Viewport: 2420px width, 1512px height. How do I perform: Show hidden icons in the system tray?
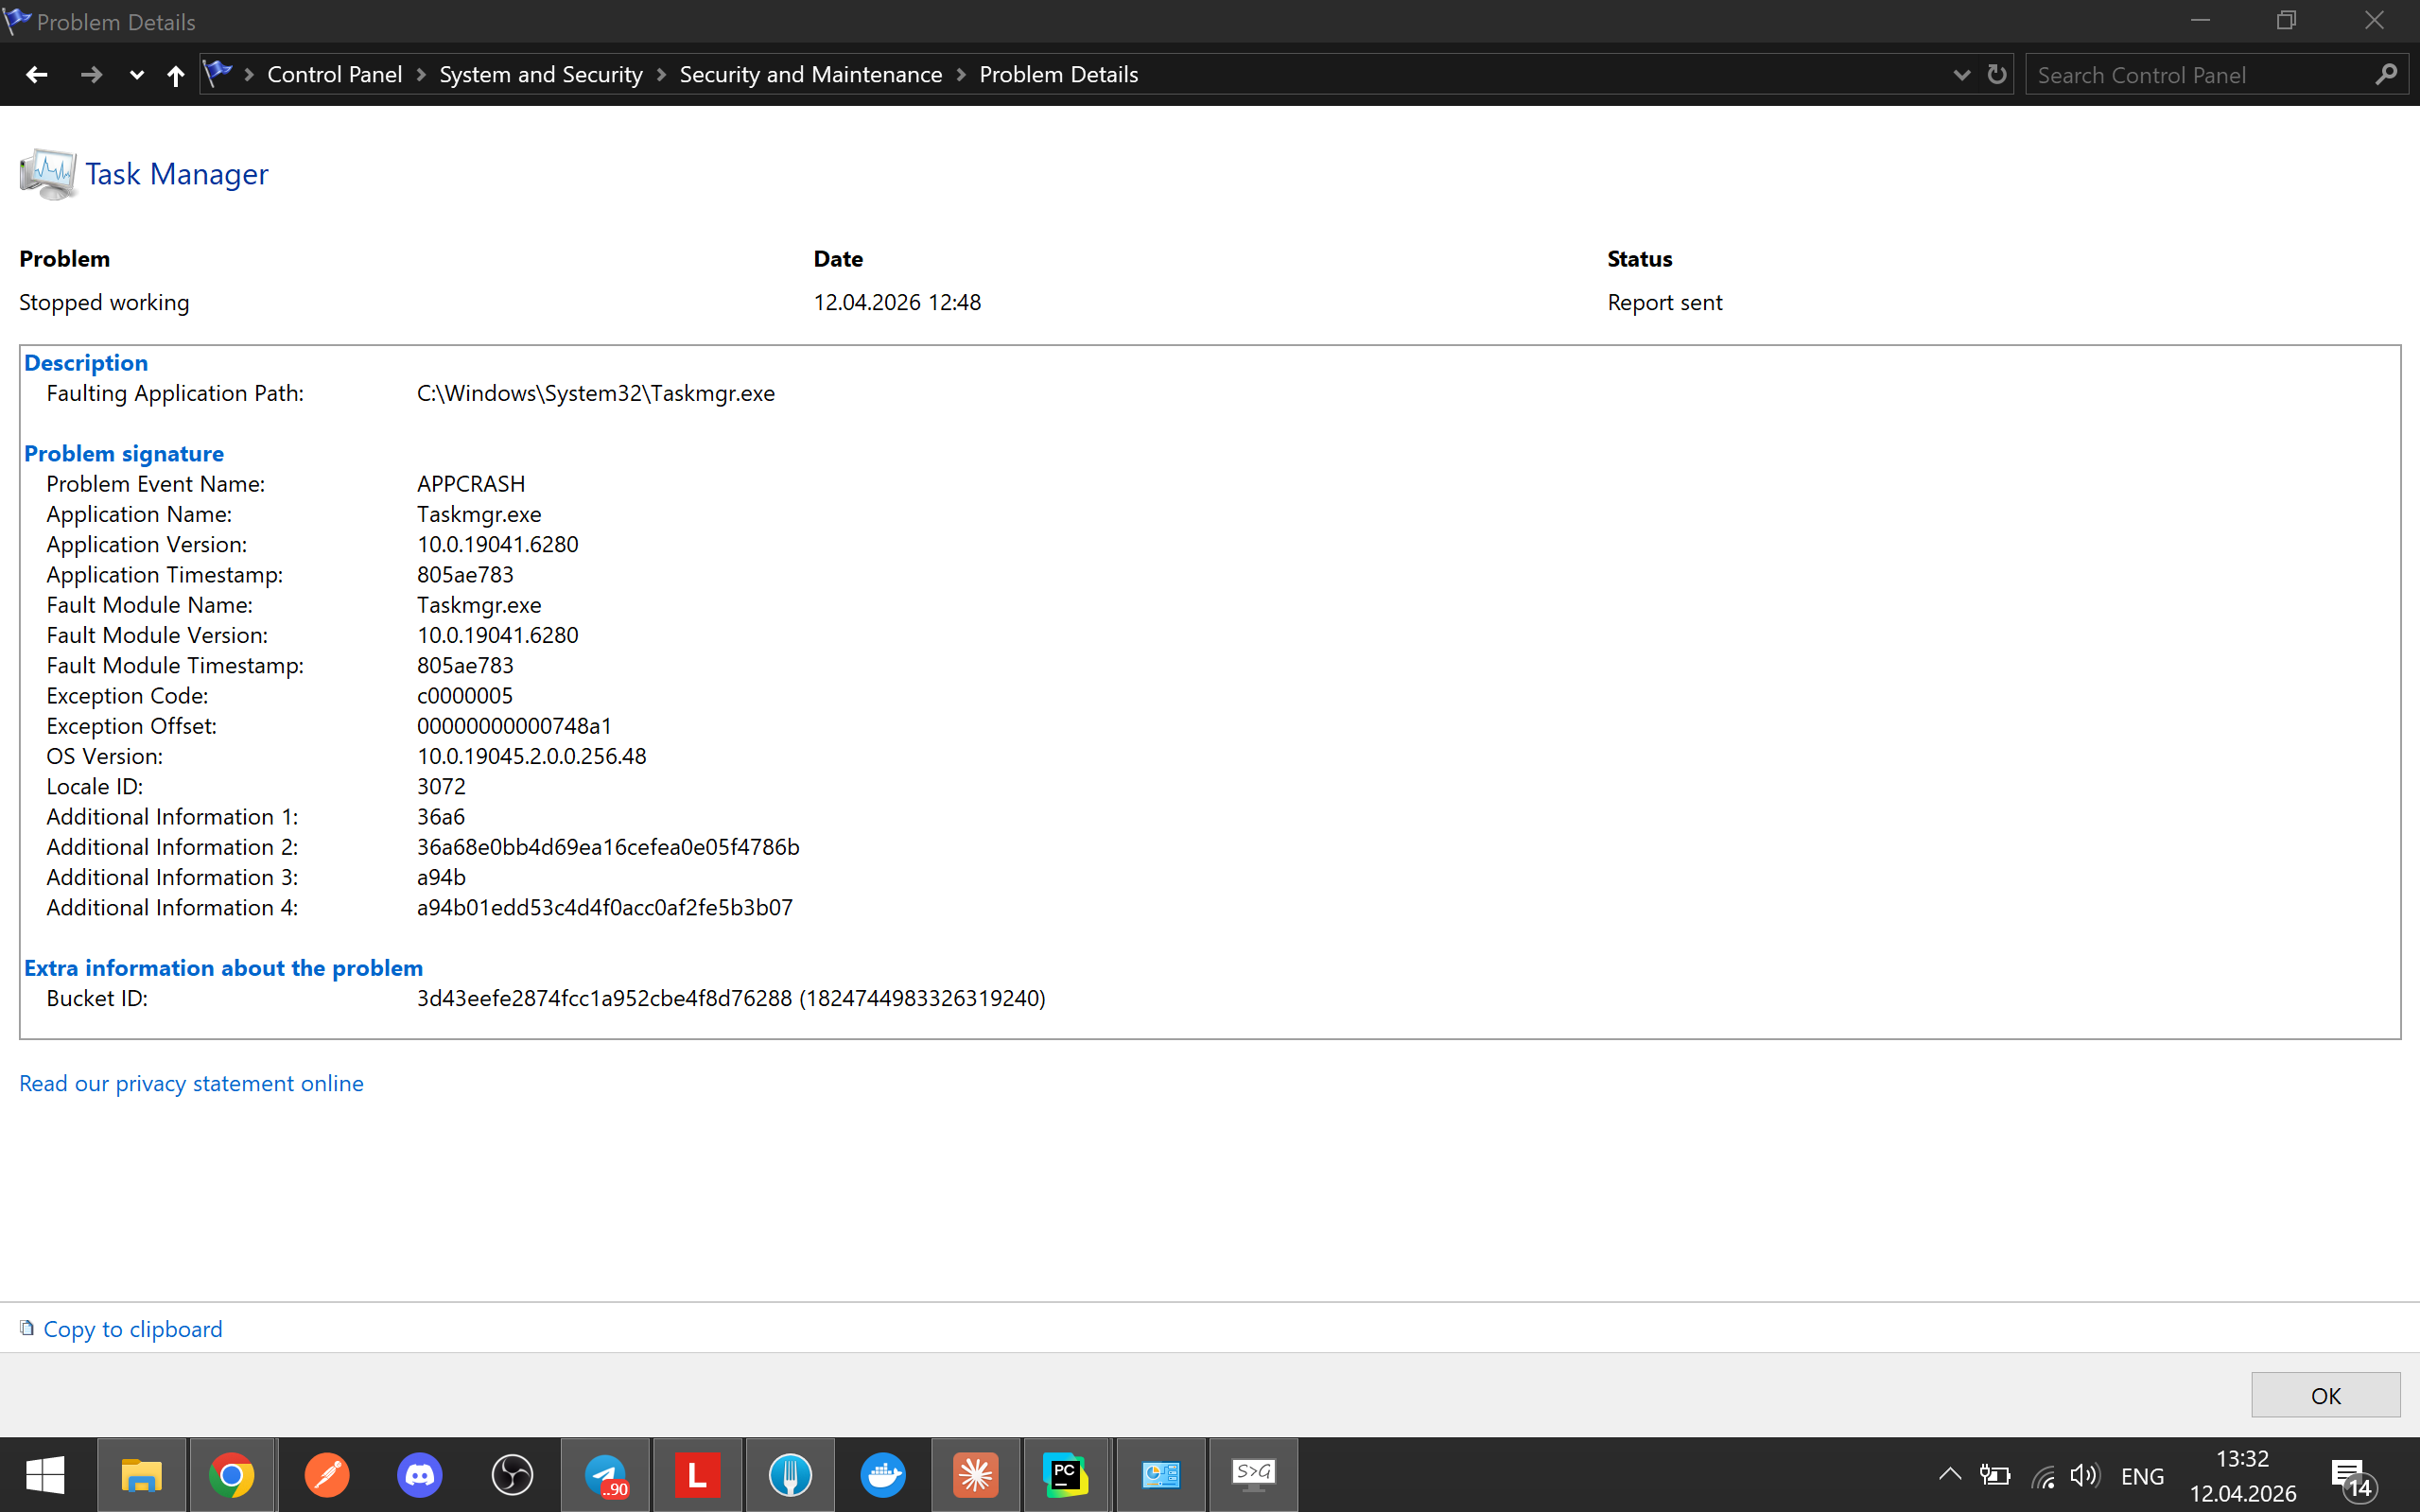(1949, 1474)
